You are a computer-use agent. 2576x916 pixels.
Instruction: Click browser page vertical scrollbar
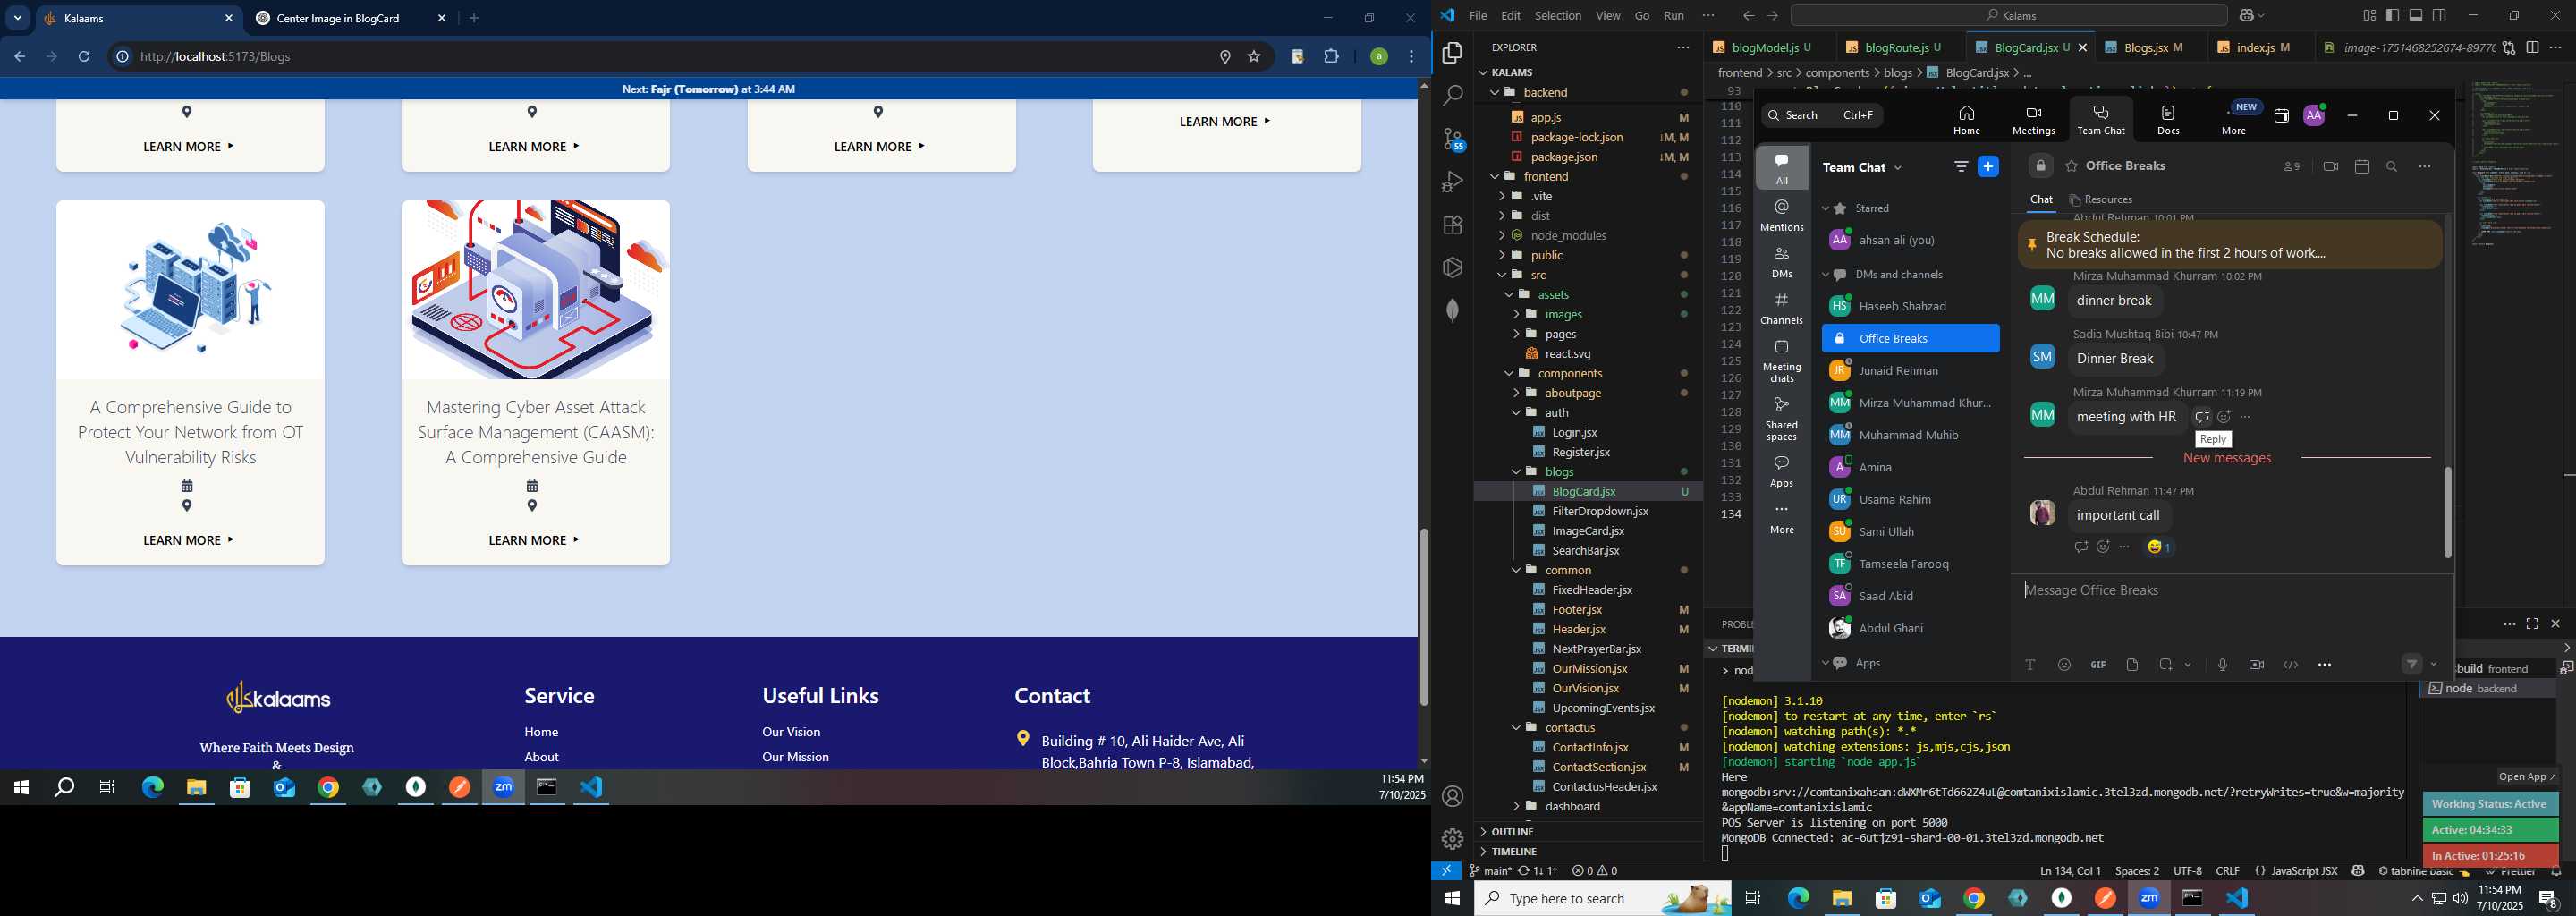click(1423, 616)
